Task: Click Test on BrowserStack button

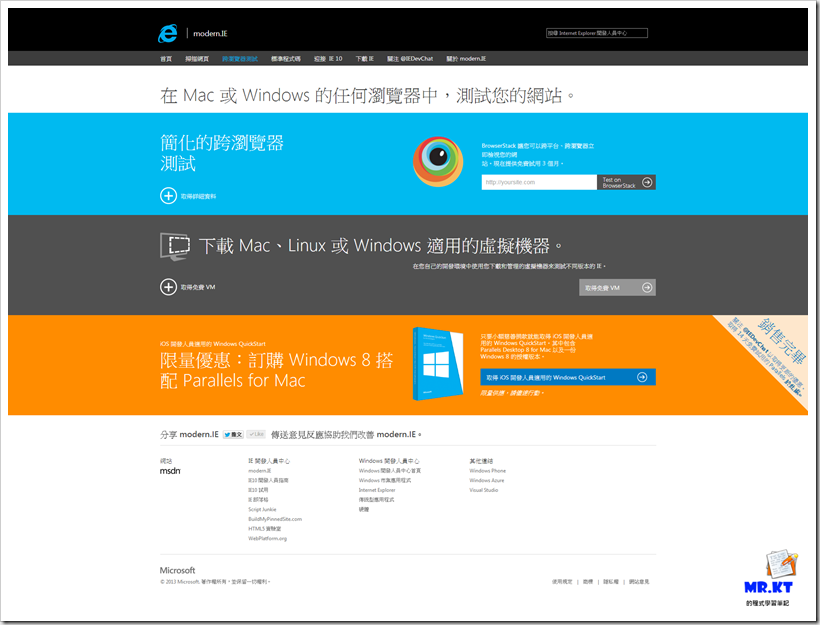Action: click(627, 182)
